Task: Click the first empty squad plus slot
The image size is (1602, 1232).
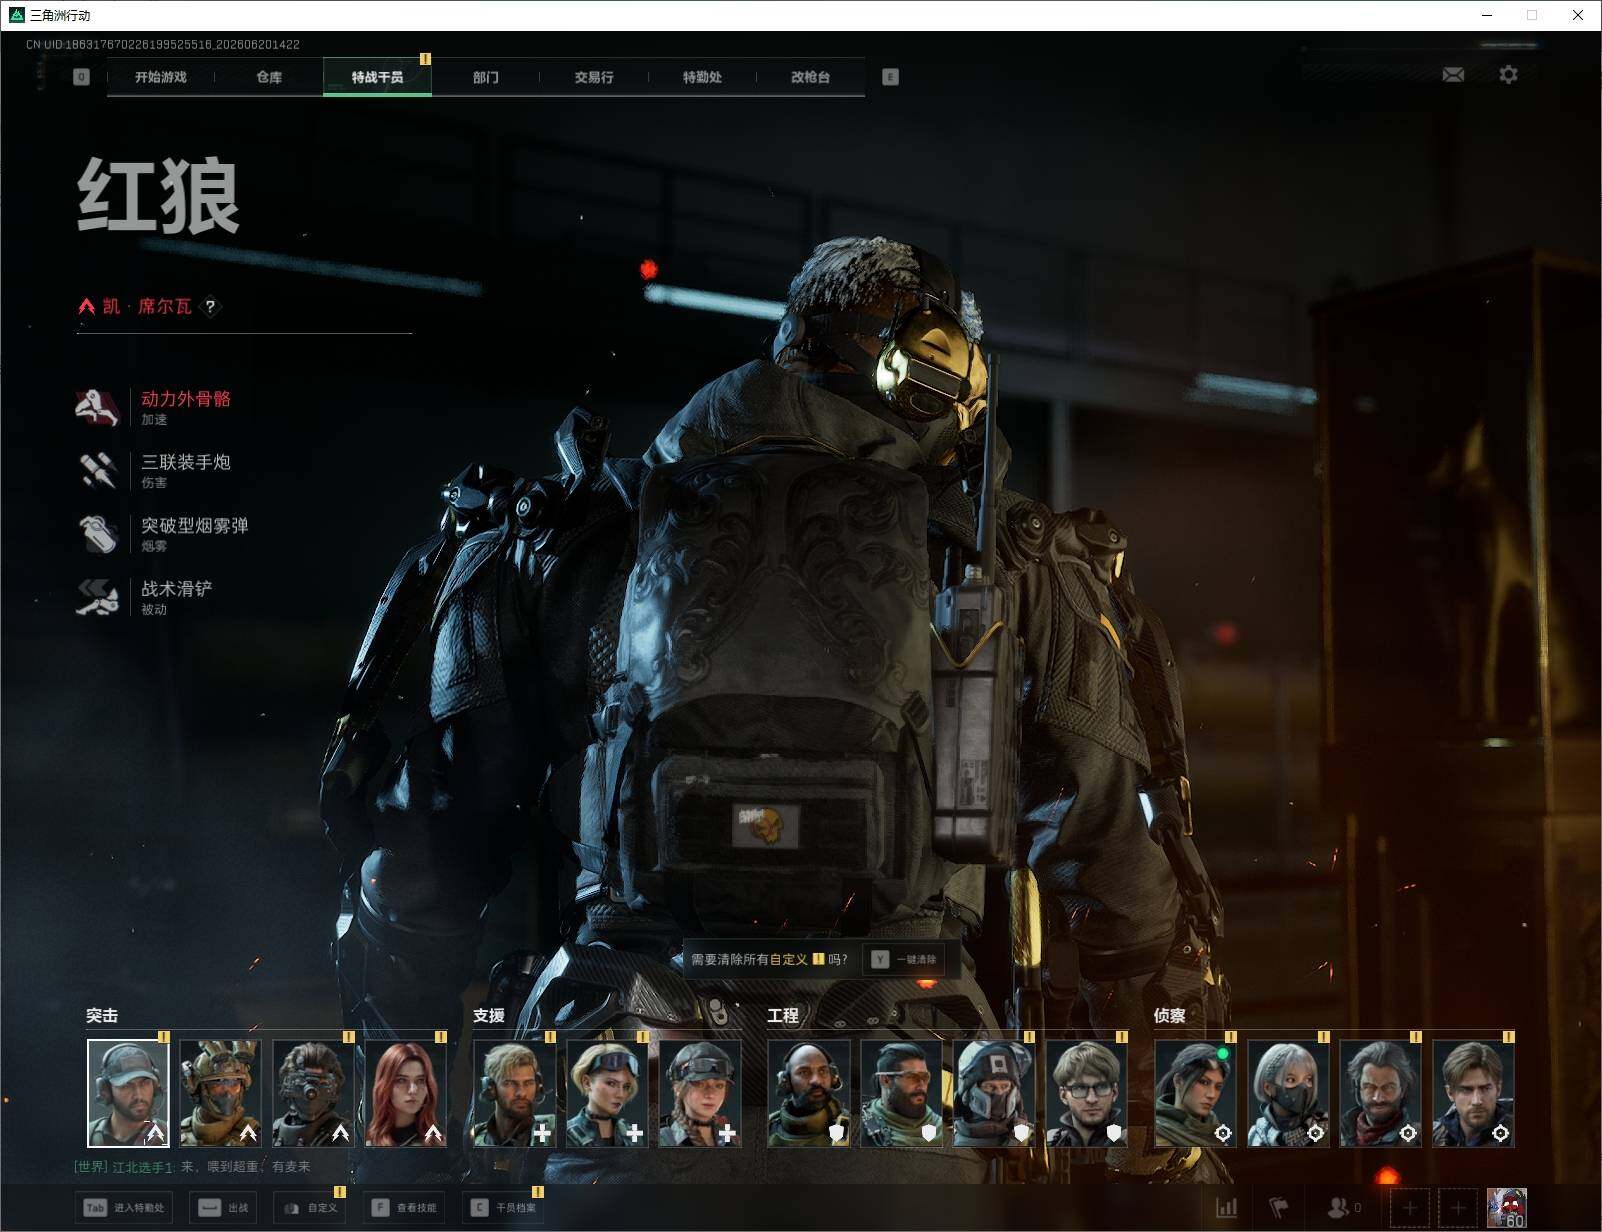Action: pos(1410,1208)
